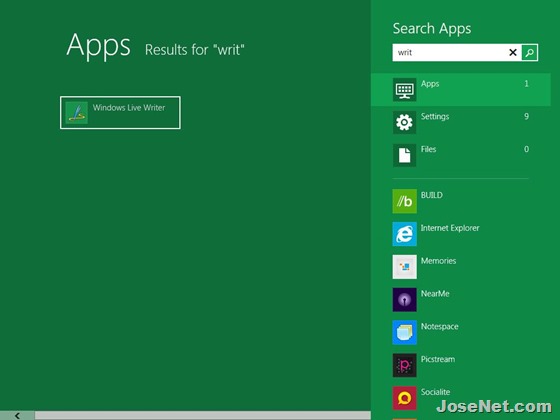Screen dimensions: 560x420
Task: Search within the BUILD app label
Action: tap(432, 195)
